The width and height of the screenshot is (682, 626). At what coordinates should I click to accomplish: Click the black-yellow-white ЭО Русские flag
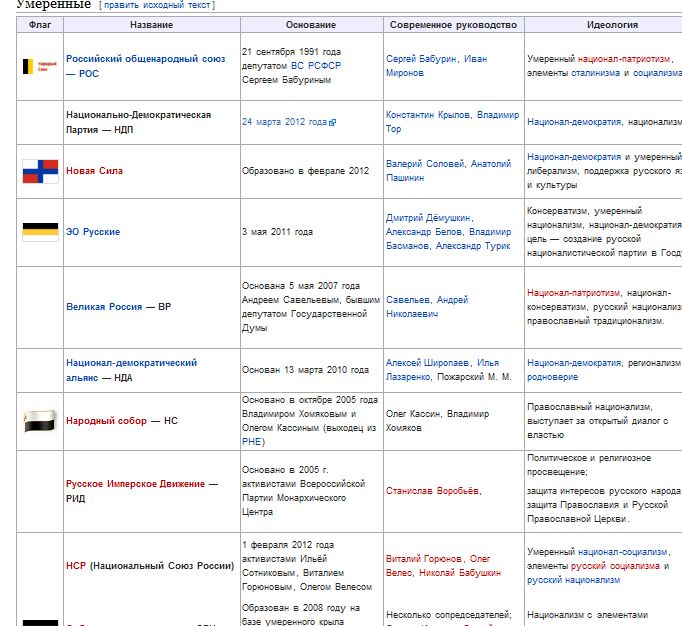(x=40, y=232)
